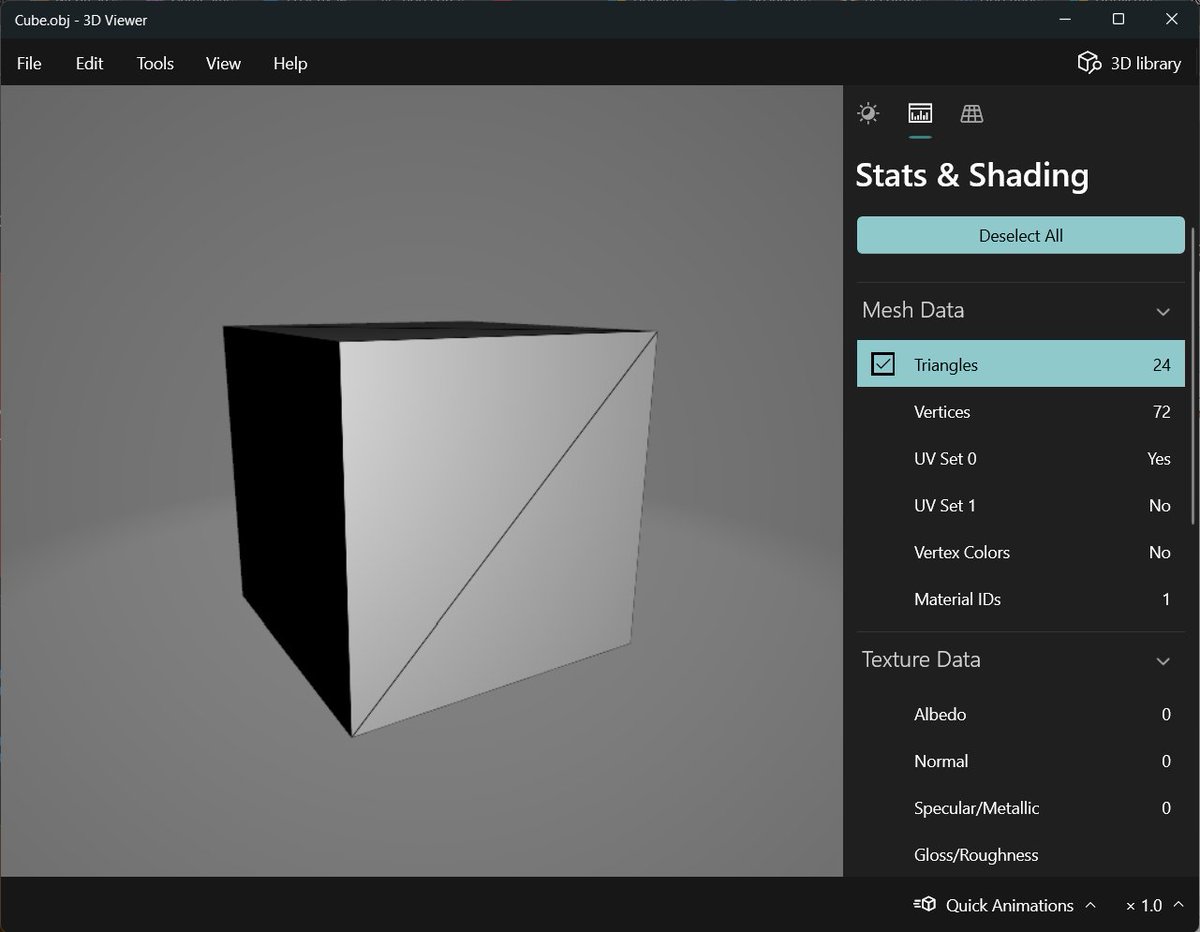Collapse the Texture Data section

[1163, 661]
